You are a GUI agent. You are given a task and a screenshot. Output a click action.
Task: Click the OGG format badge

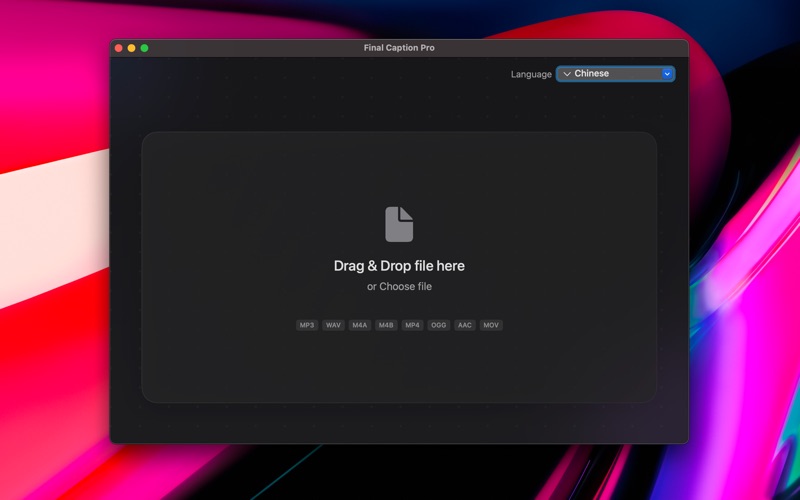(439, 325)
